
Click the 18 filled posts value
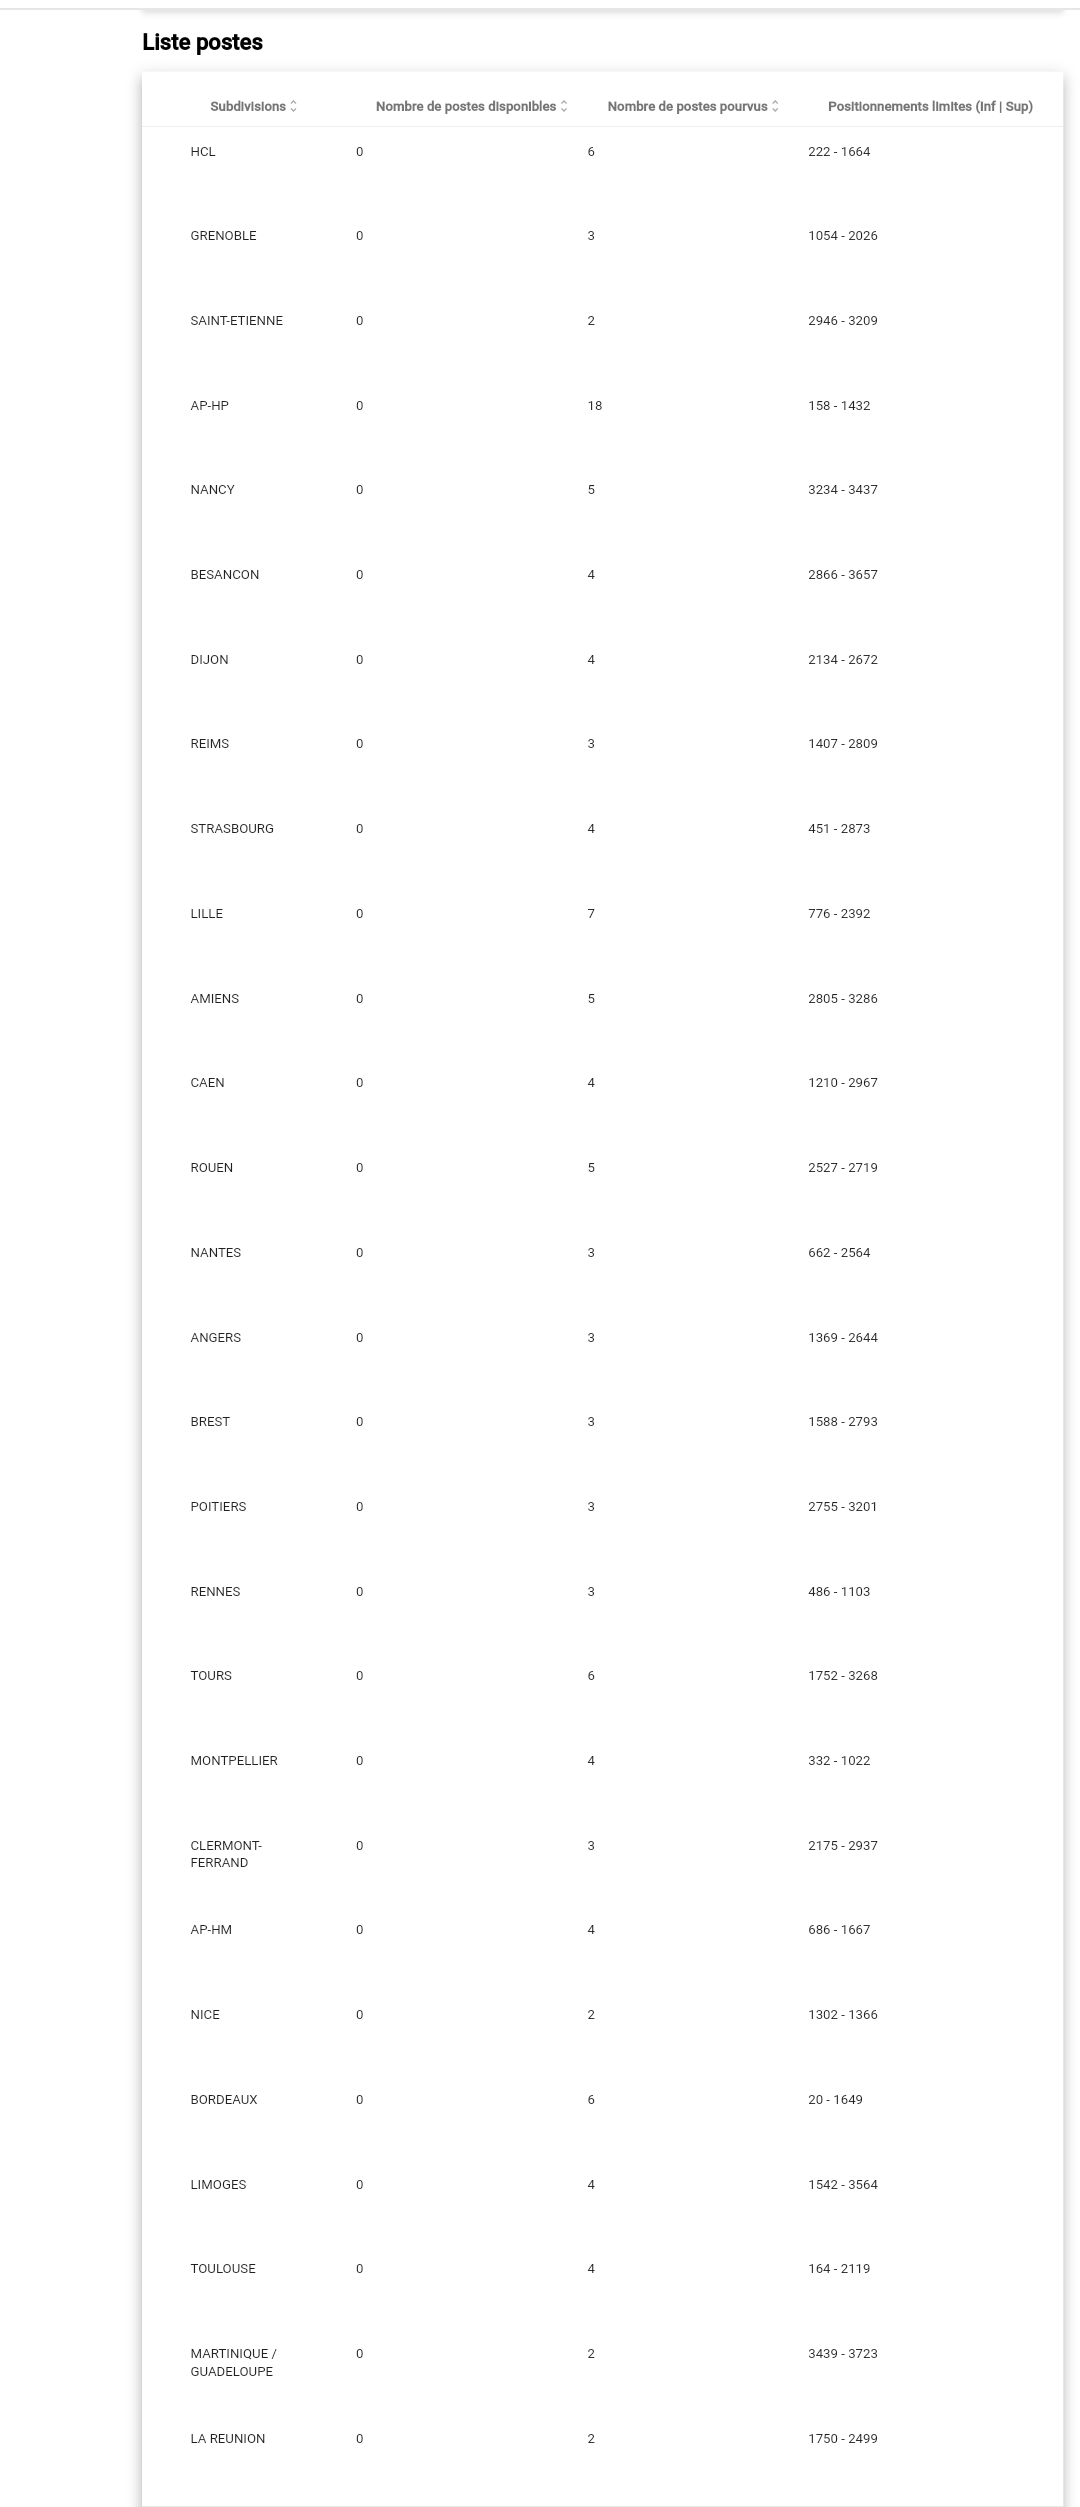pos(594,406)
